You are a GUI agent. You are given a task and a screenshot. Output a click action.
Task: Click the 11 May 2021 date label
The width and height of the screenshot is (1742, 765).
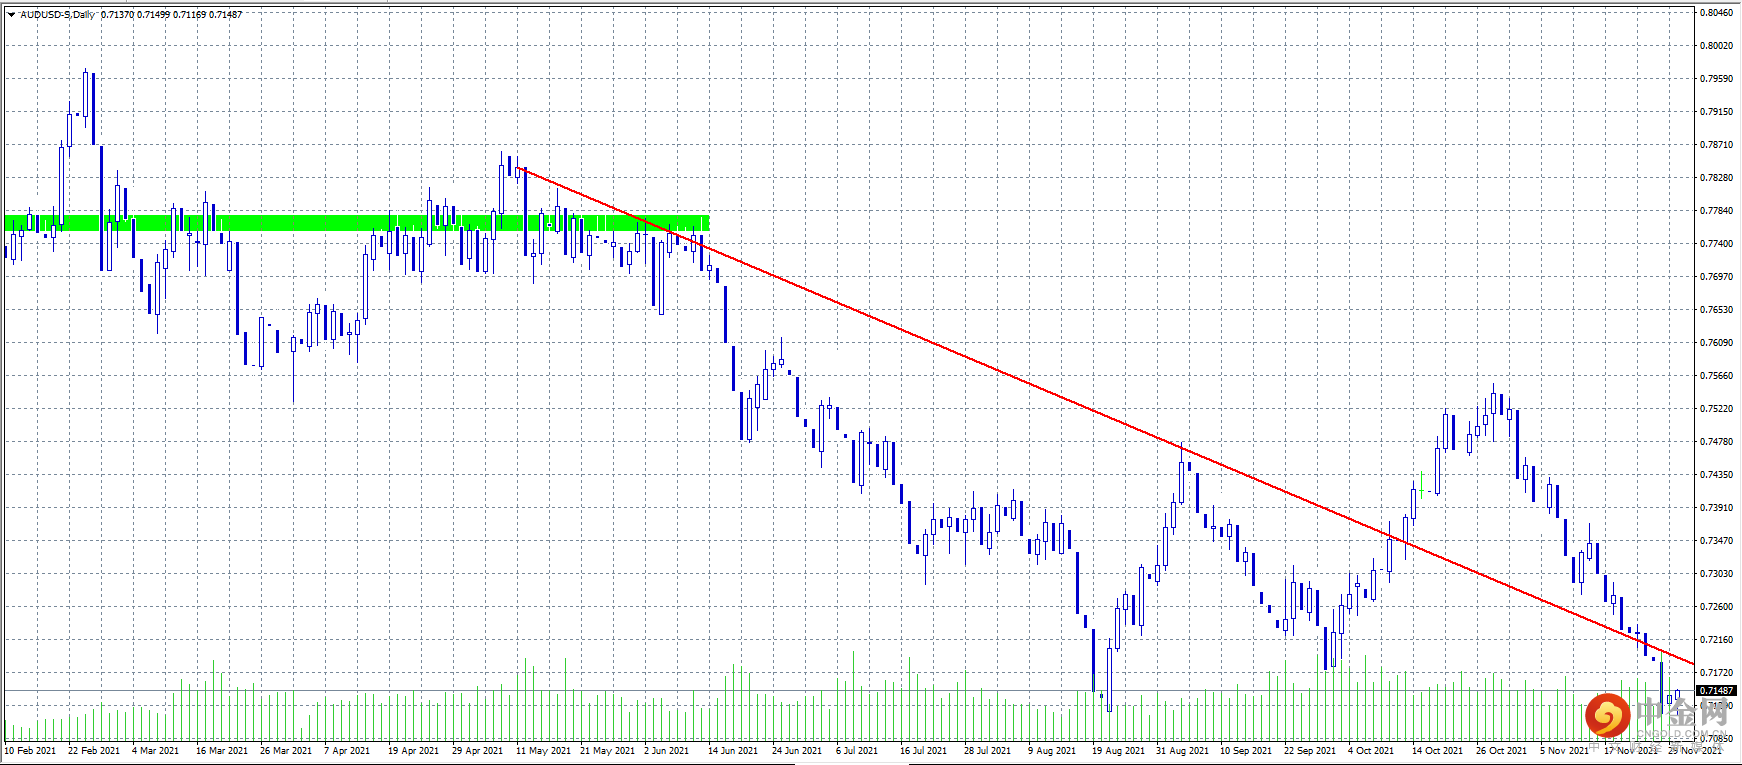pos(543,751)
